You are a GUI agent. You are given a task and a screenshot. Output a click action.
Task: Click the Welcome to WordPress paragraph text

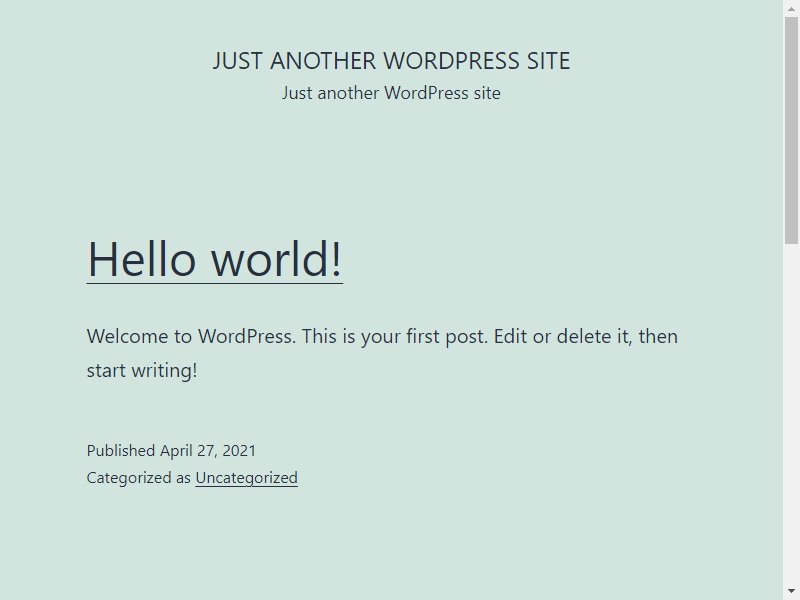(382, 353)
